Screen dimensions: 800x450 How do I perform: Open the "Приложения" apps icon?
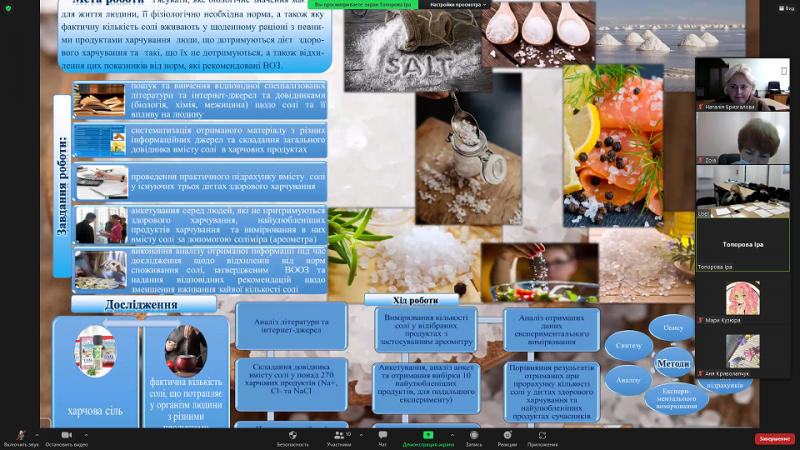click(542, 435)
